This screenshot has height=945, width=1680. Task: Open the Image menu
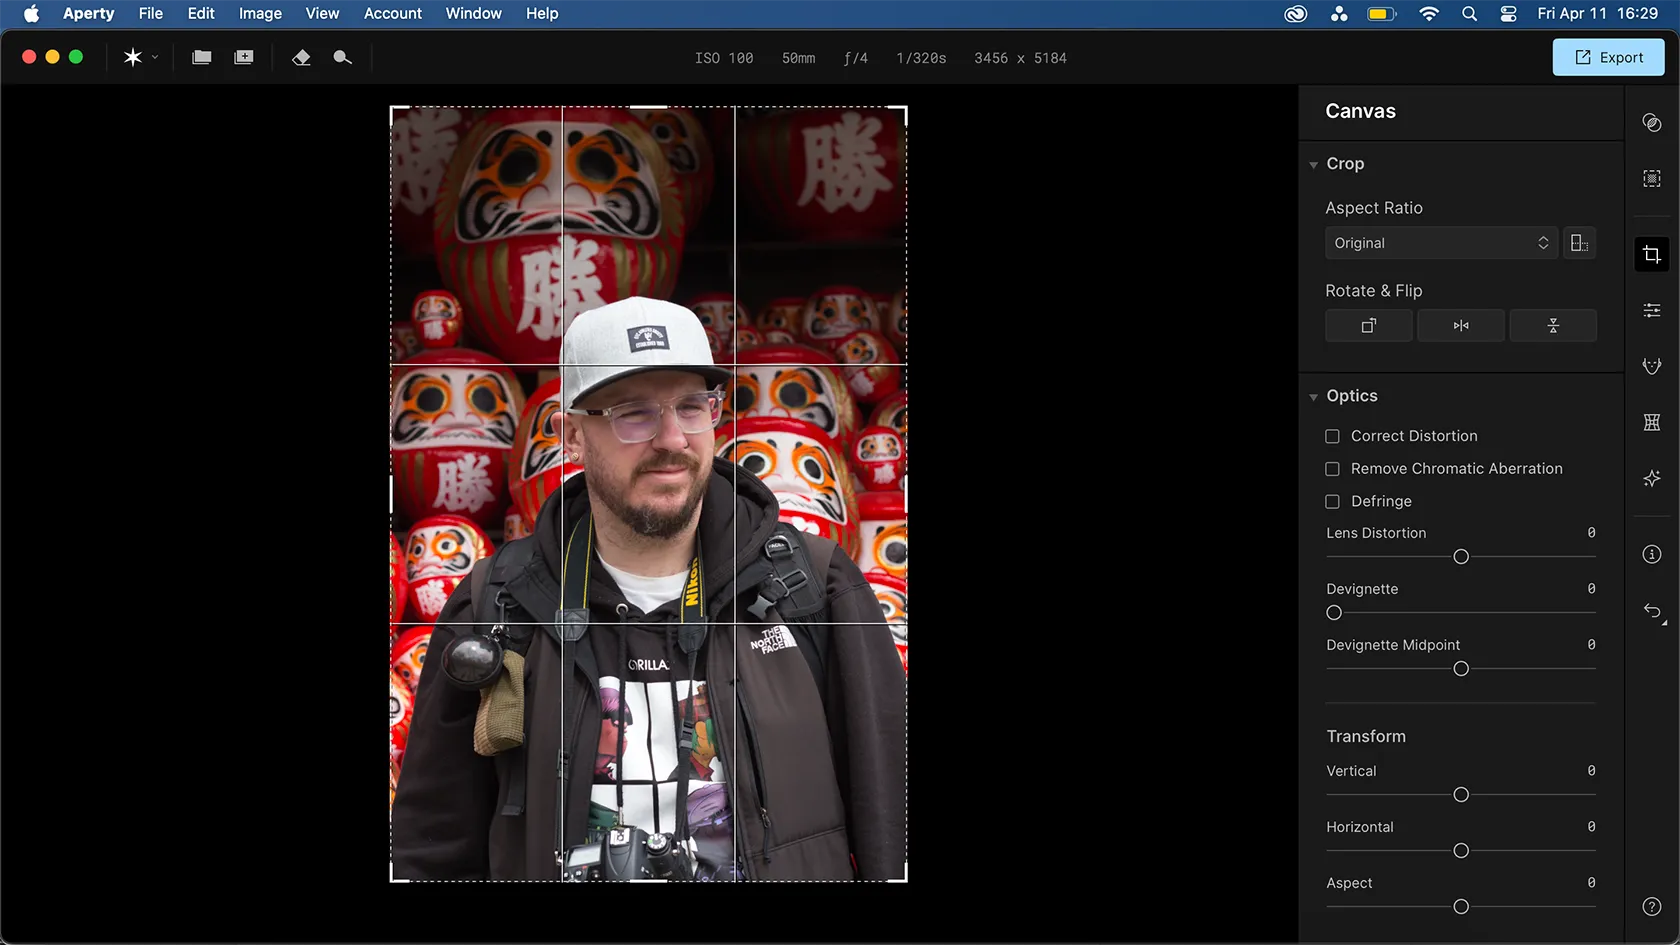[259, 13]
